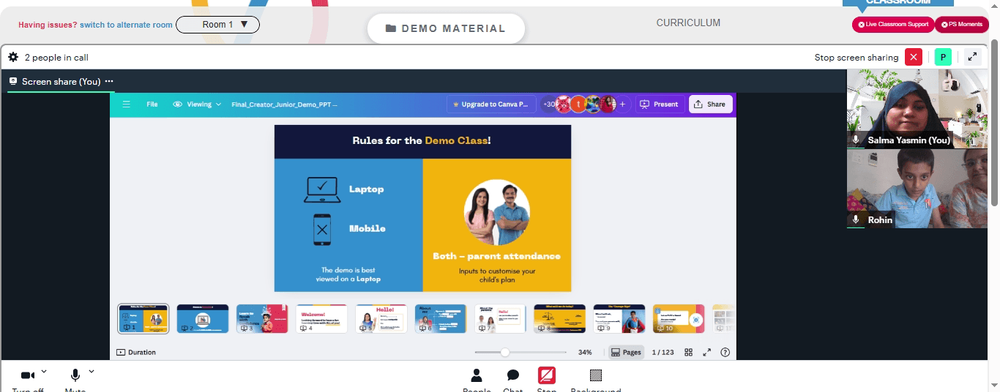Select page 1 thumbnail
Screen dimensions: 1000x392
click(x=143, y=319)
